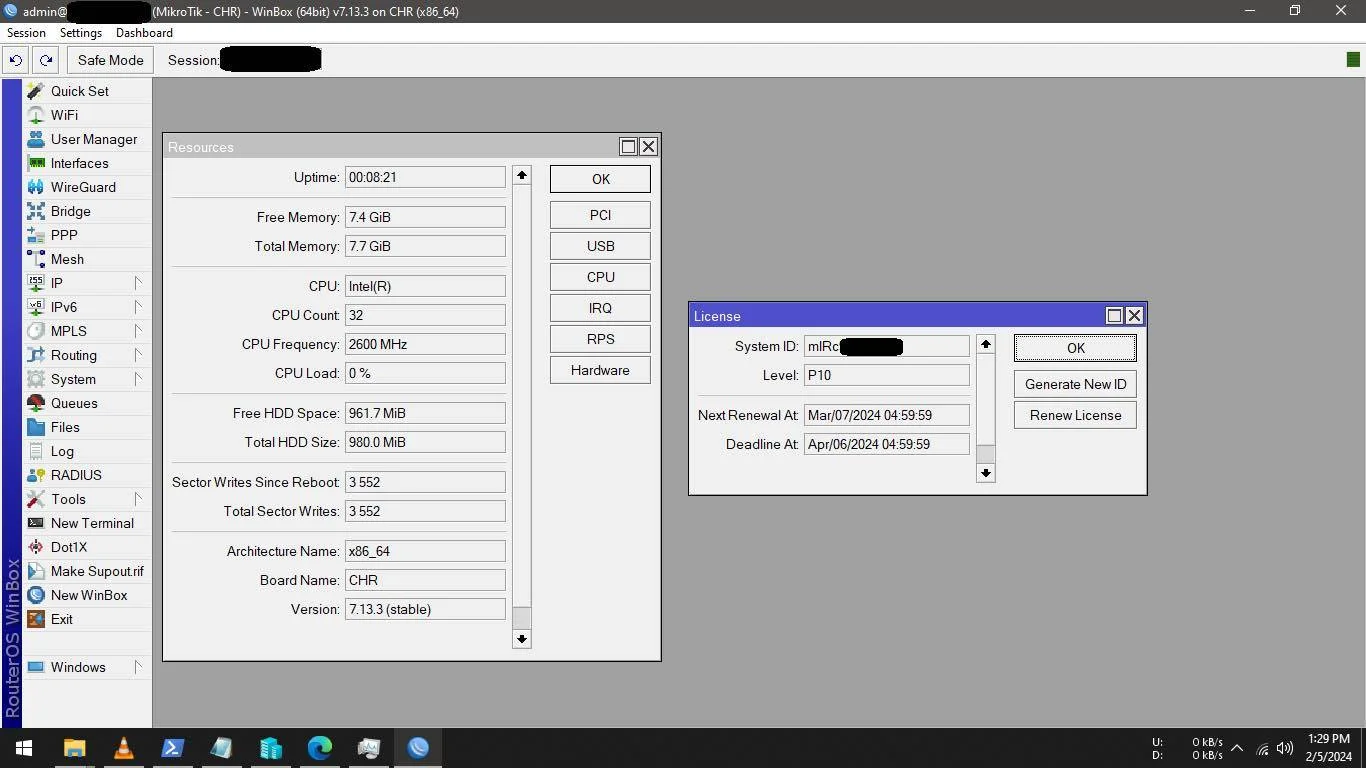
Task: Open the Session menu
Action: (x=26, y=33)
